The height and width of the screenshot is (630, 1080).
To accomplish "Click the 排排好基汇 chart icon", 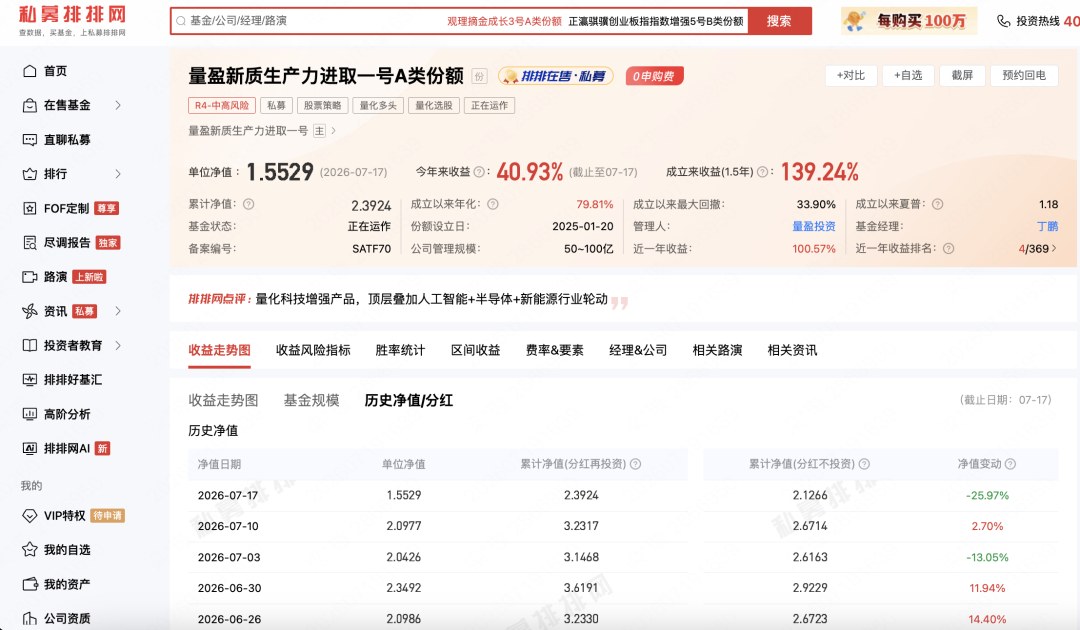I will (x=30, y=379).
